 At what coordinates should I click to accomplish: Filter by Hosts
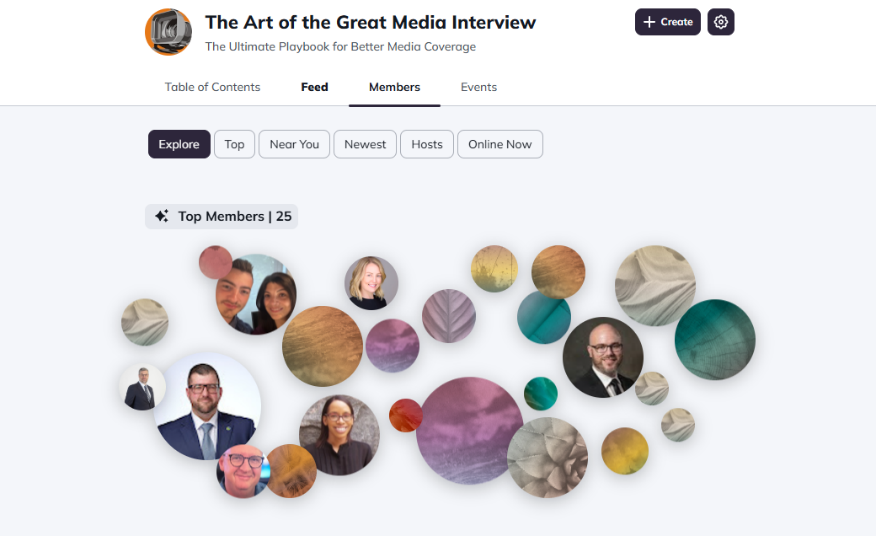(x=427, y=144)
